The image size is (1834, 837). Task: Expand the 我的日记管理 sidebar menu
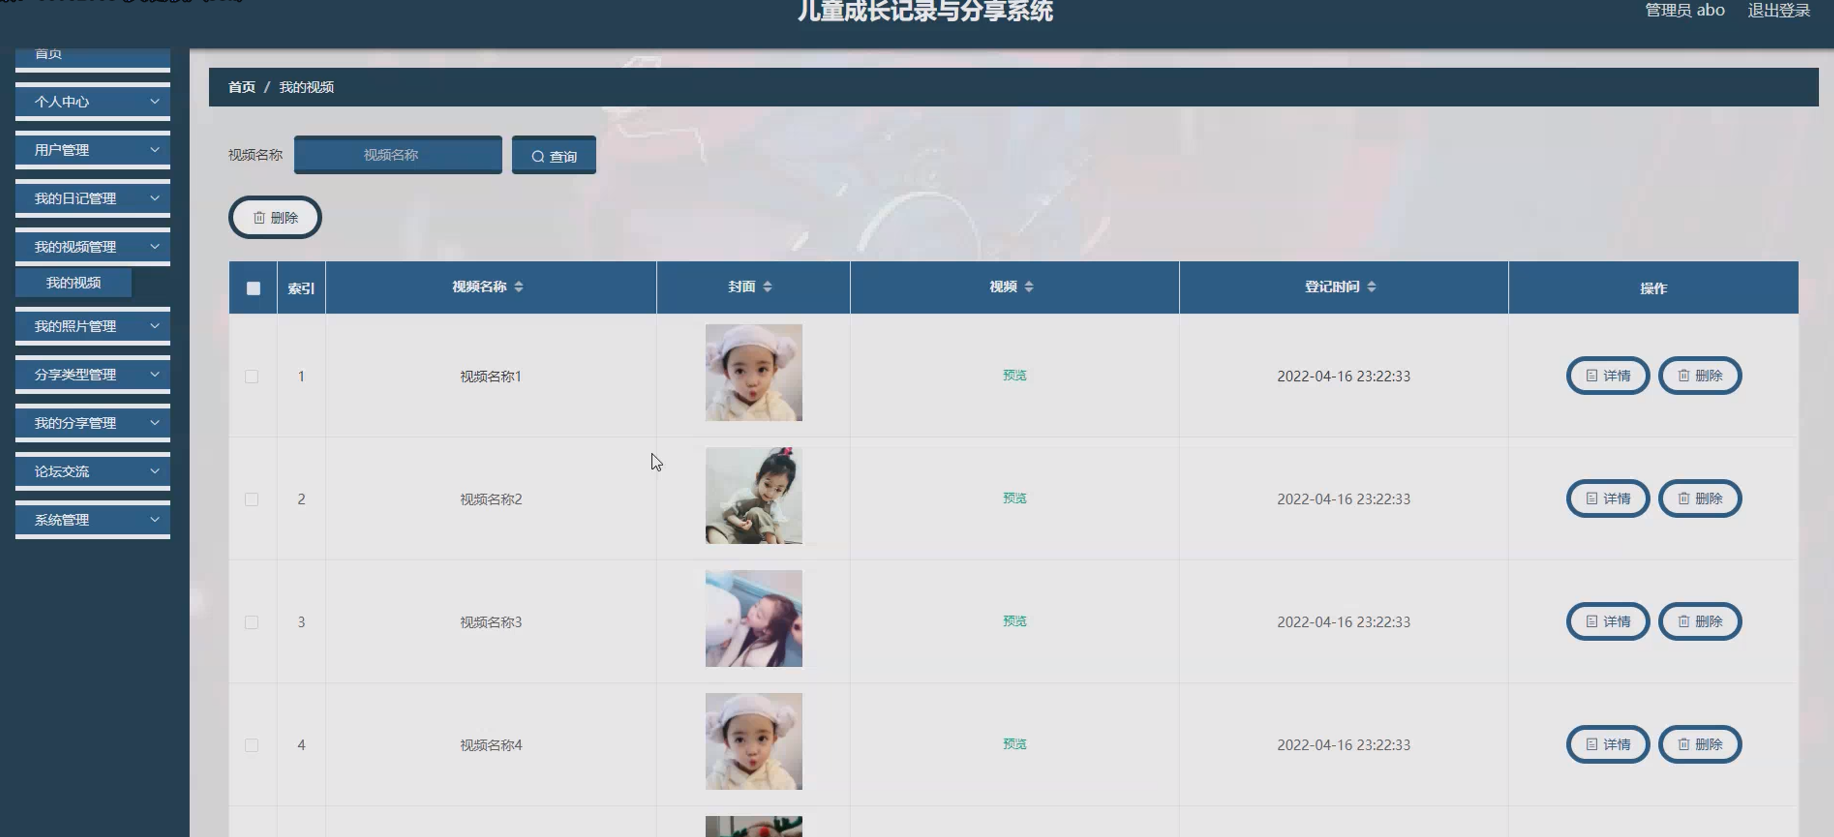point(92,199)
